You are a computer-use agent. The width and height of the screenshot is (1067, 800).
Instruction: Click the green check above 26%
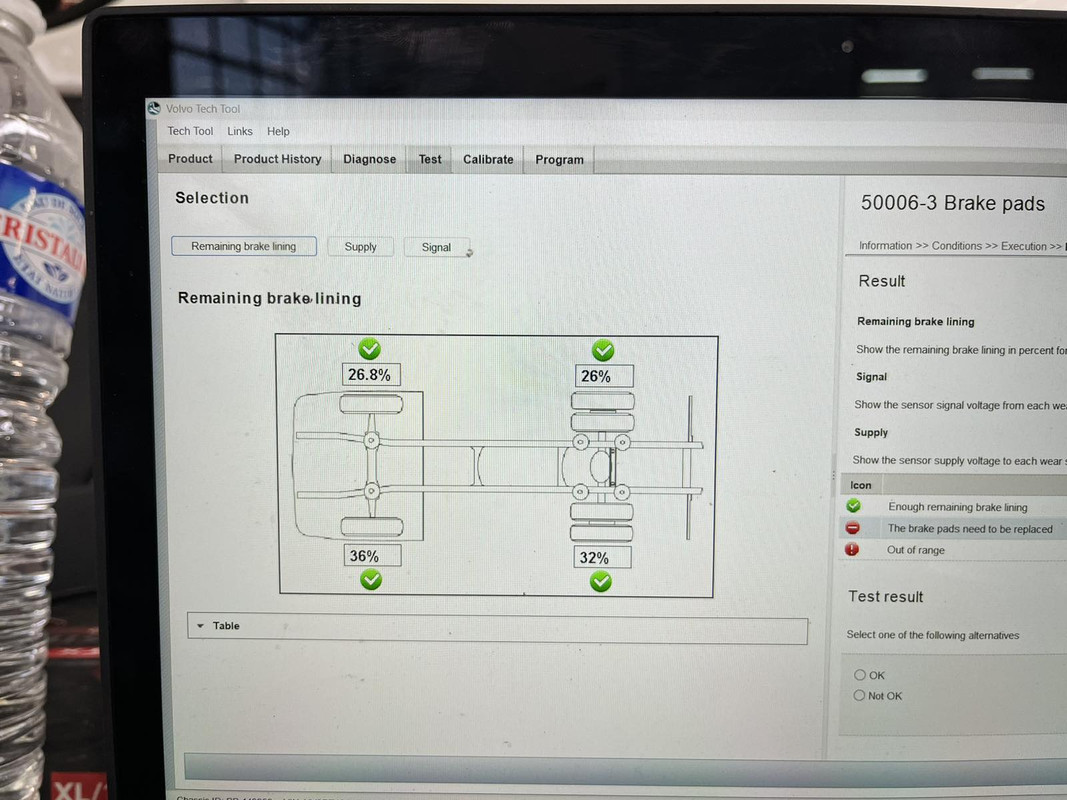603,350
